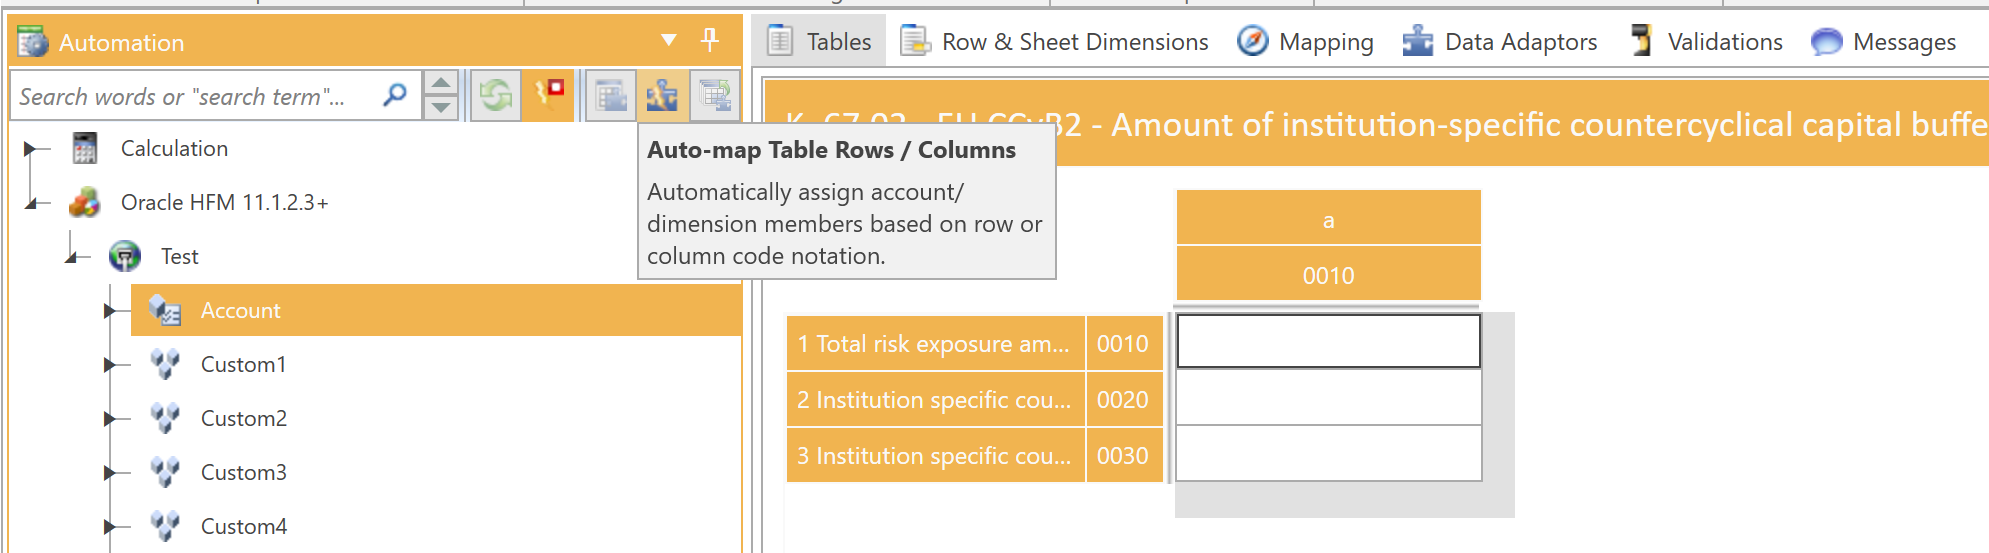1989x553 pixels.
Task: Click in the search words input field
Action: 196,96
